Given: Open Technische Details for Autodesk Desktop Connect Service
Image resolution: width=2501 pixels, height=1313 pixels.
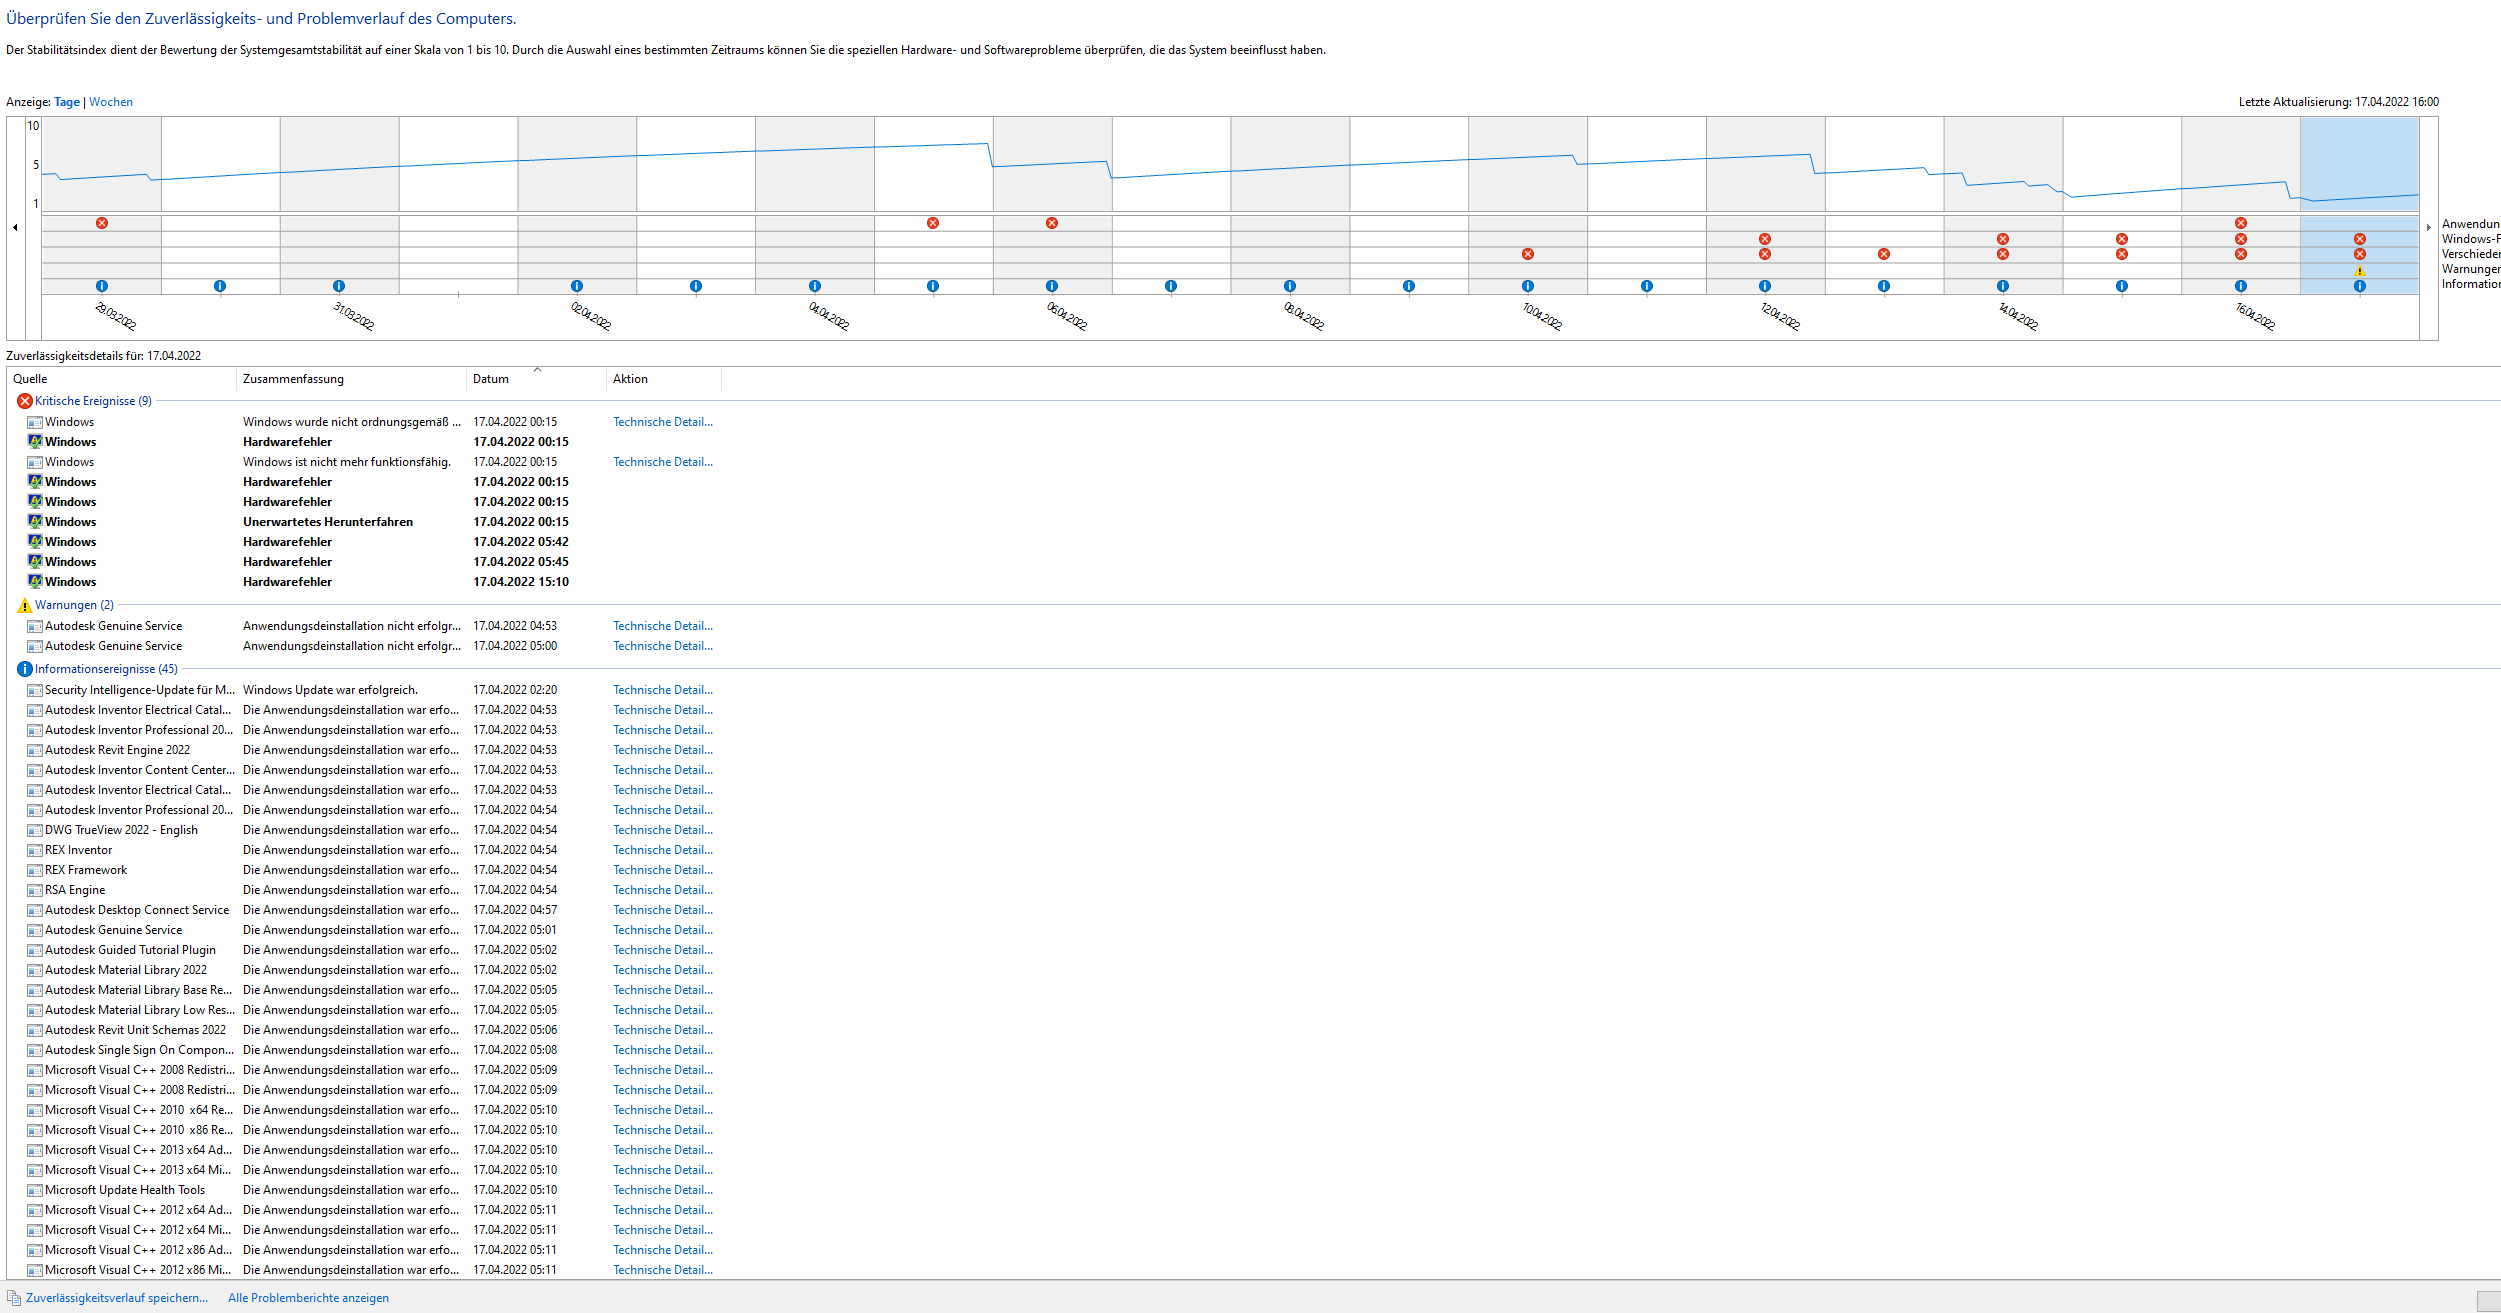Looking at the screenshot, I should click(x=663, y=910).
